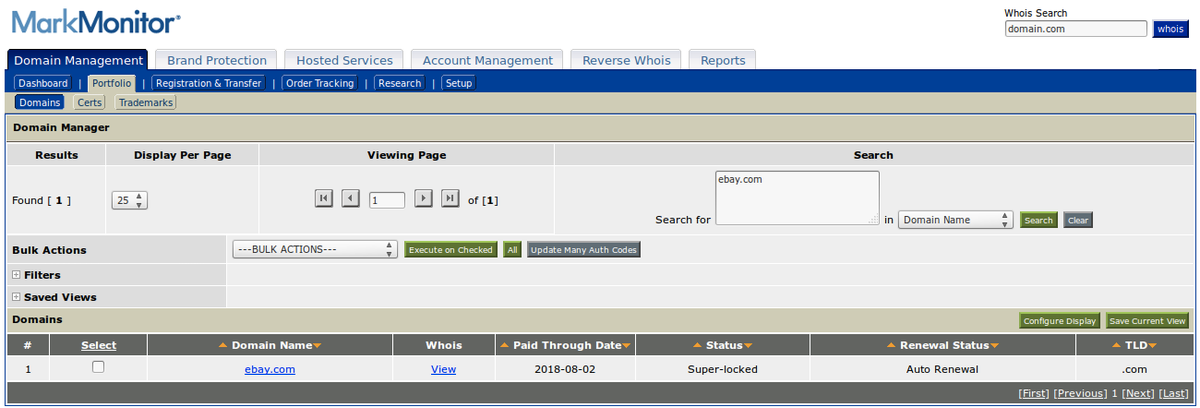The image size is (1200, 408).
Task: Open the ebay.com domain link
Action: pos(270,369)
